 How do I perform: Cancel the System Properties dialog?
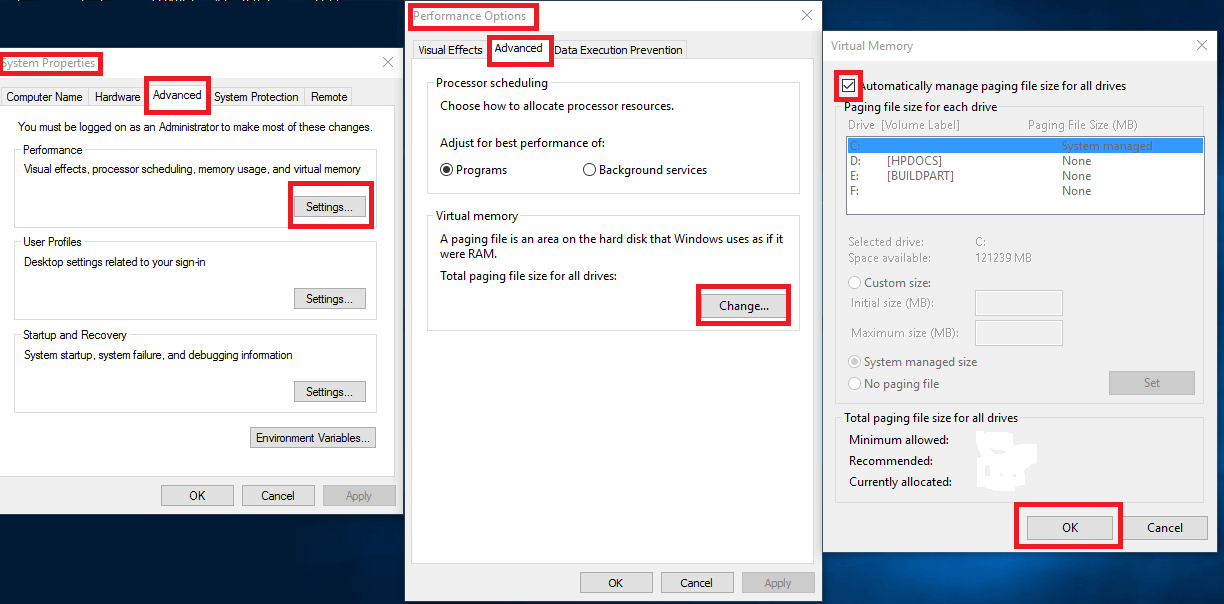pos(278,496)
